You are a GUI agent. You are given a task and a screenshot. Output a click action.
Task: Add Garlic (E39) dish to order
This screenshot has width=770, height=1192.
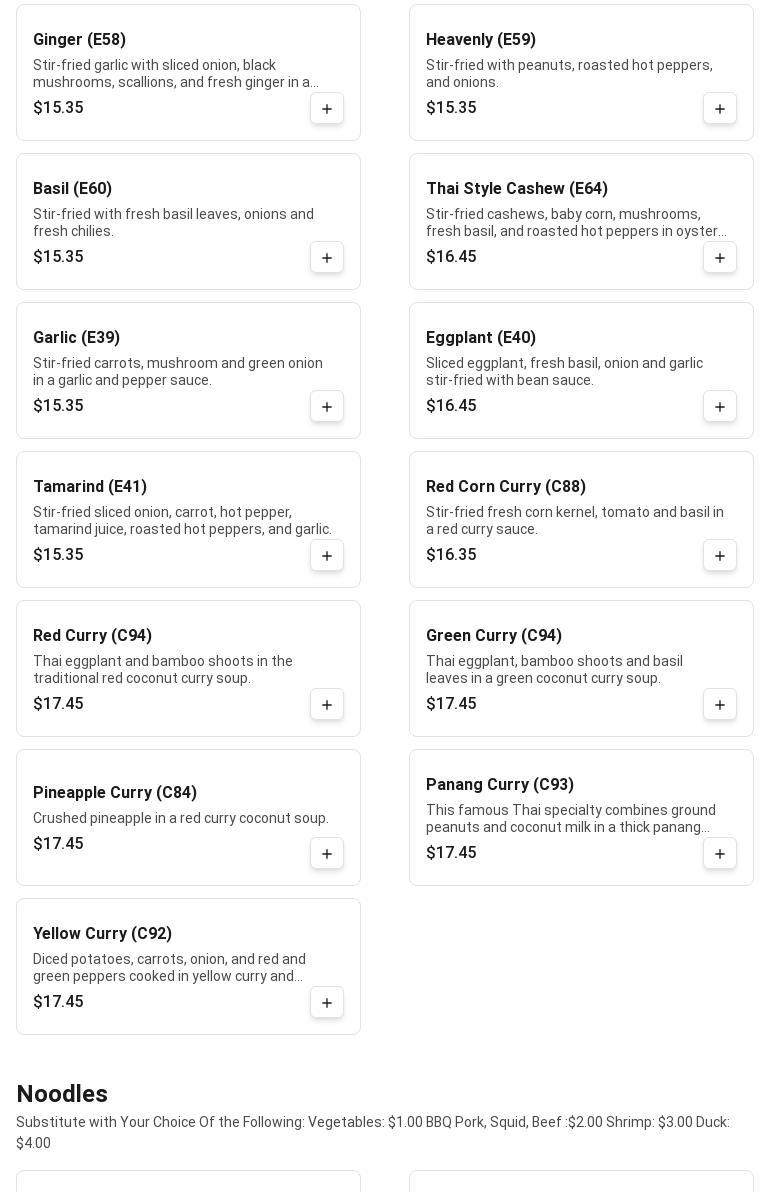tap(327, 407)
